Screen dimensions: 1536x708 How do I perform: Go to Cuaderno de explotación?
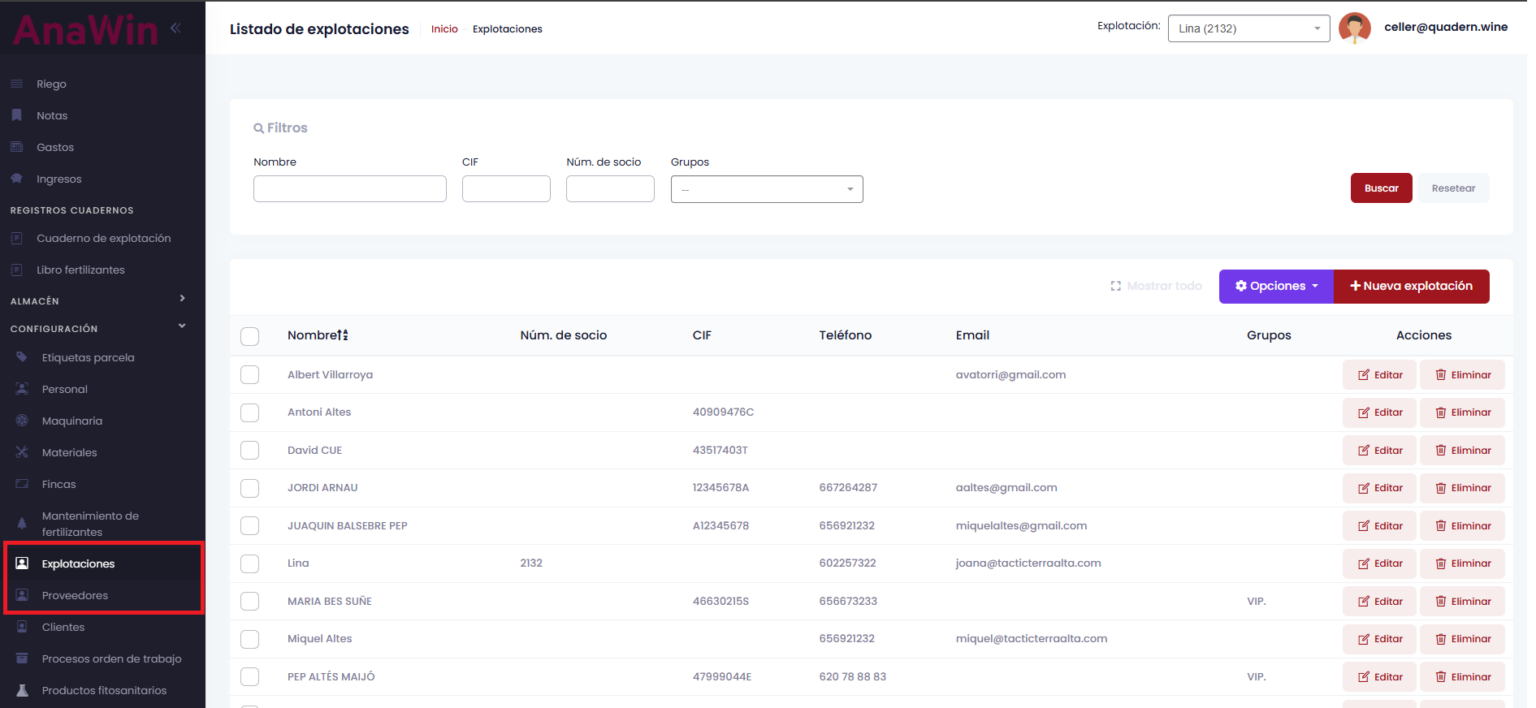(x=103, y=239)
